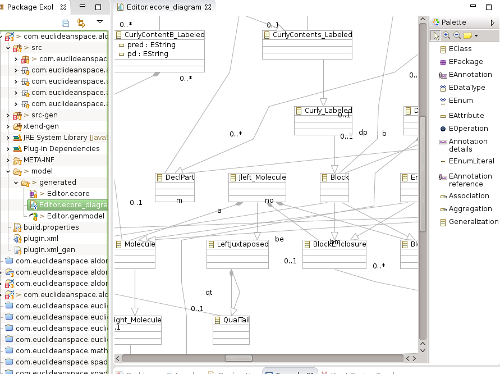The width and height of the screenshot is (500, 374).
Task: Select the EDataType palette tool
Action: (462, 88)
